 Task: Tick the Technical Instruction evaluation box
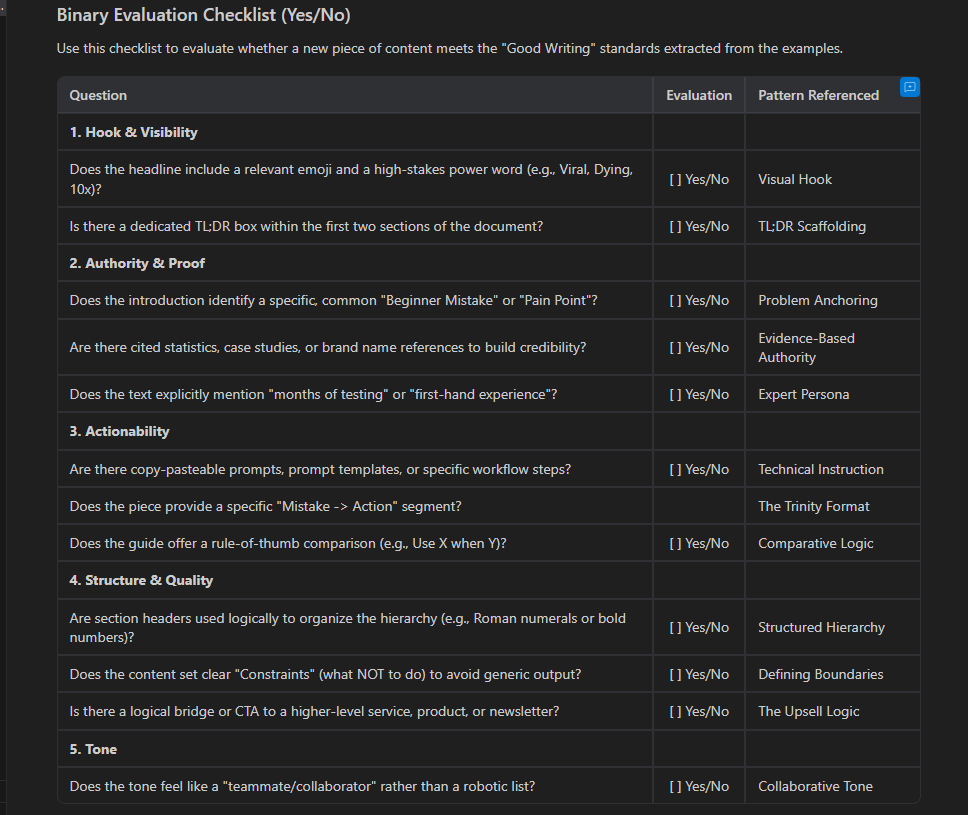[x=675, y=470]
